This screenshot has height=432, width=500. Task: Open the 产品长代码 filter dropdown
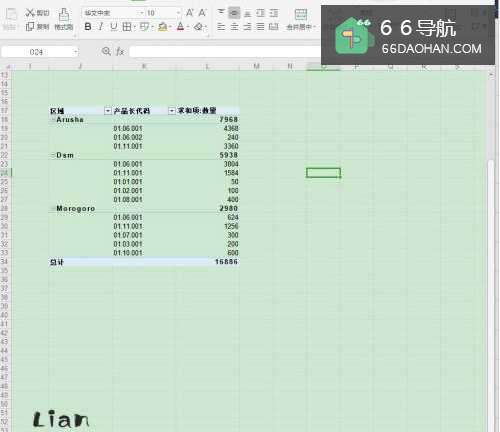171,111
